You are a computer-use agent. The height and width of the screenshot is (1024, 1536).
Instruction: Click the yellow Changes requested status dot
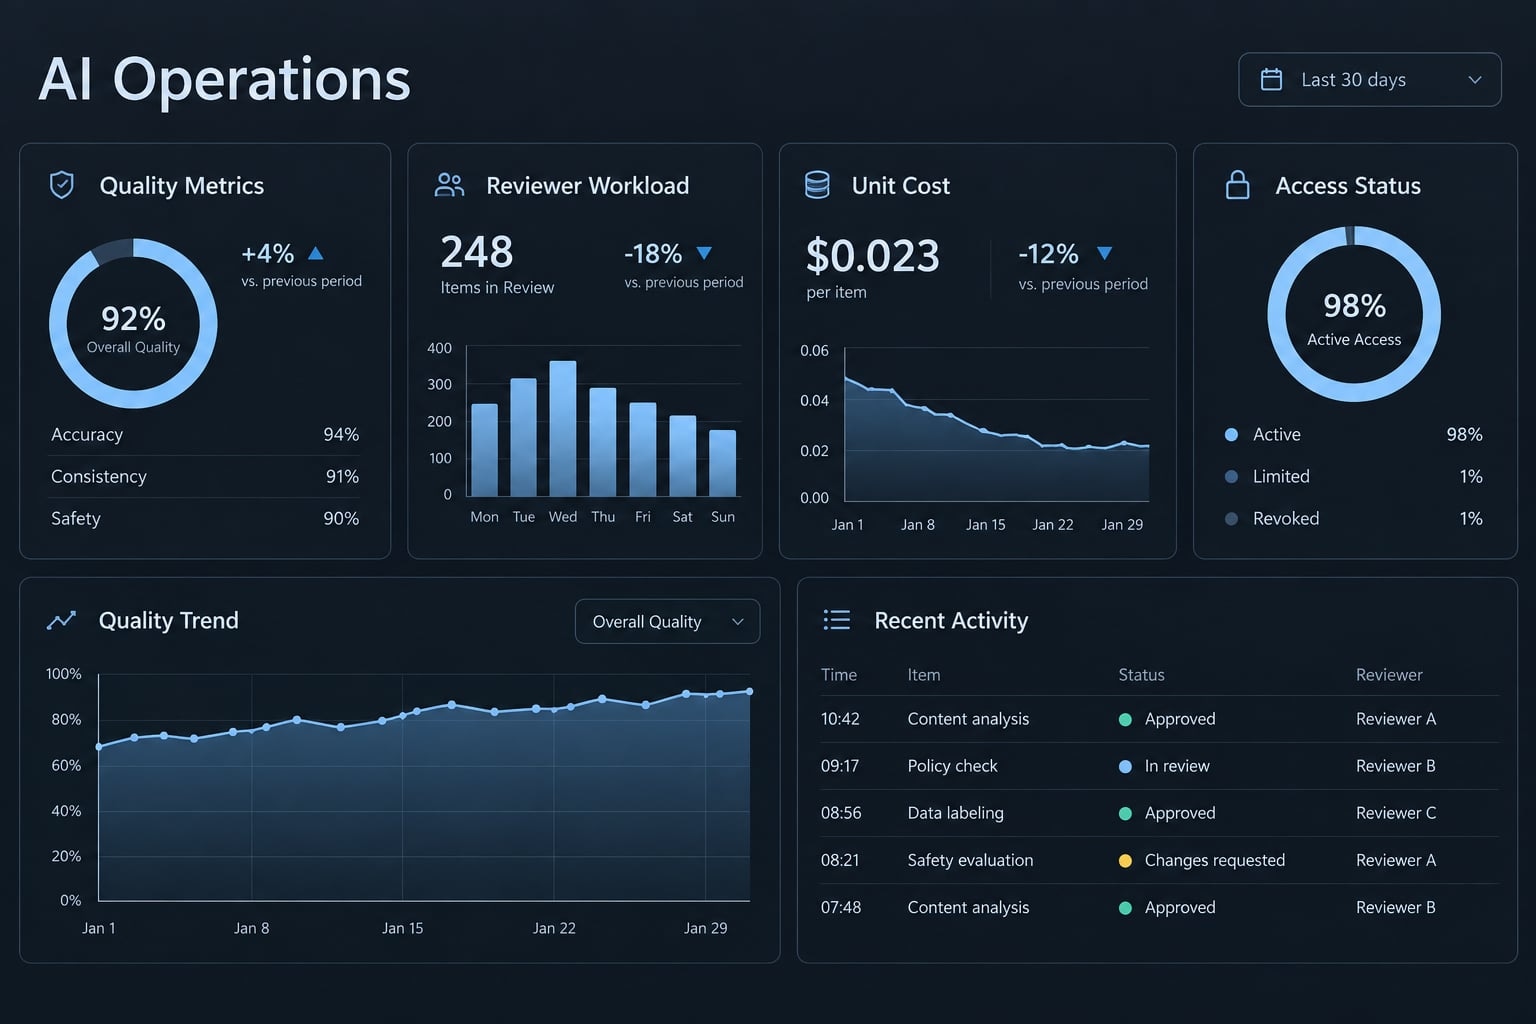pos(1125,860)
